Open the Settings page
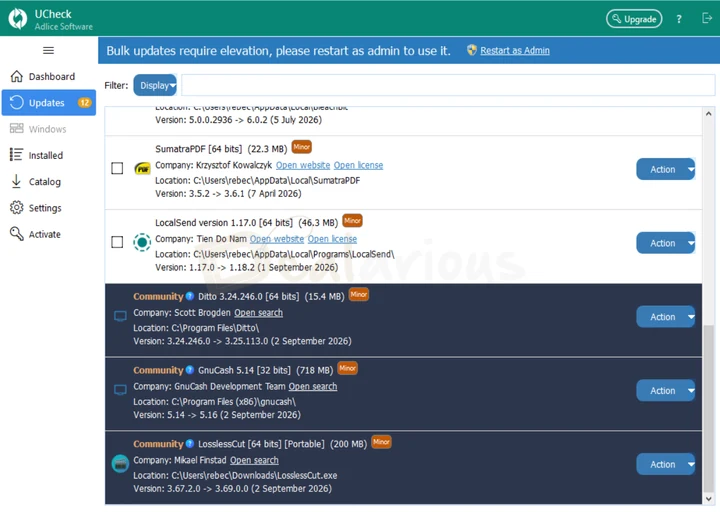The image size is (720, 512). (x=49, y=208)
